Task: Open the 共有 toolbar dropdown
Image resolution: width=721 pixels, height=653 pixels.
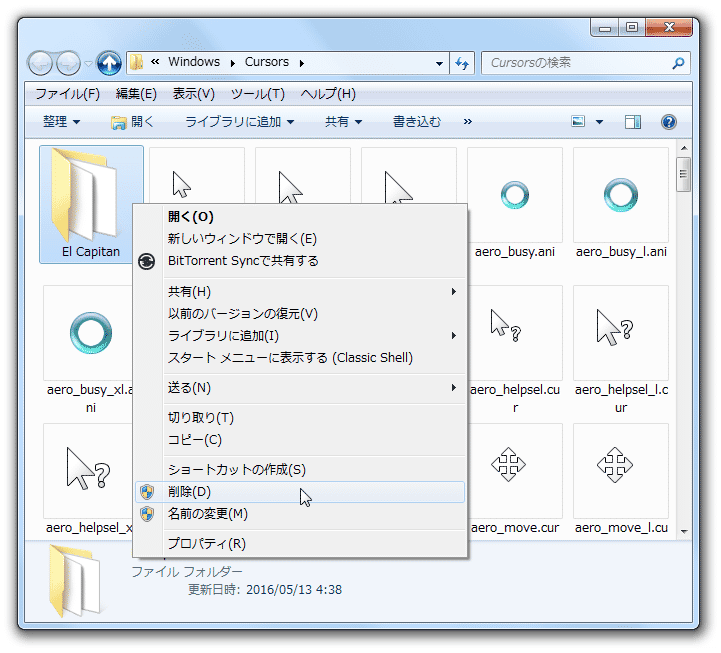Action: tap(343, 121)
